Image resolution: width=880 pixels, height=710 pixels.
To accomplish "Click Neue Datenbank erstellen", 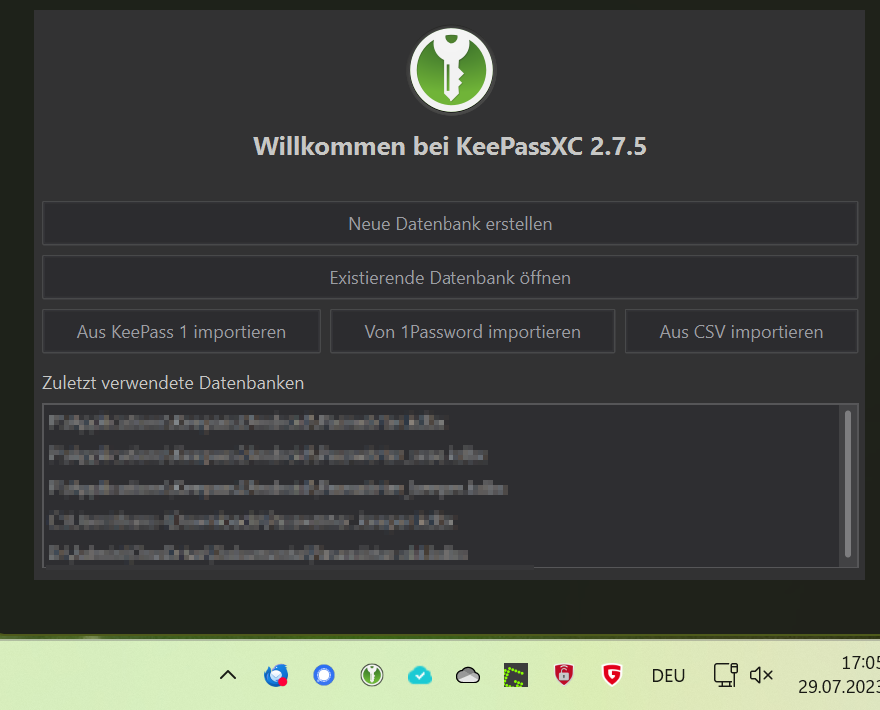I will pyautogui.click(x=450, y=223).
